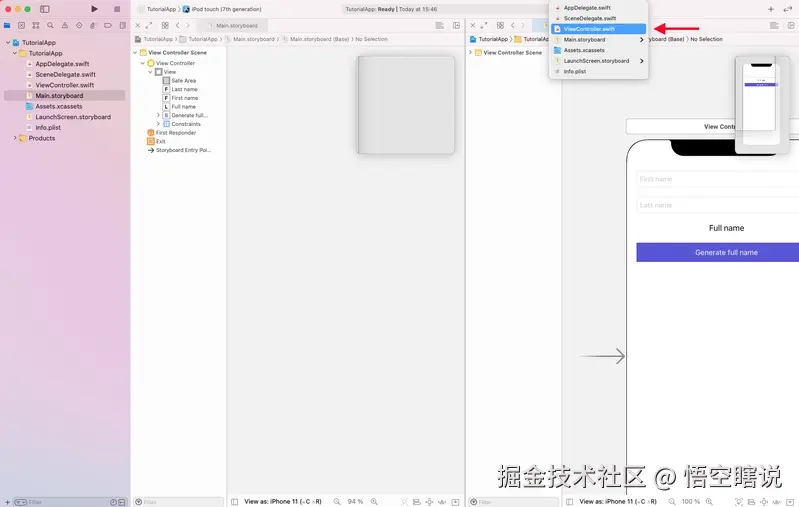The width and height of the screenshot is (799, 507).
Task: Select Assets.xcassets in navigator
Action: 59,106
